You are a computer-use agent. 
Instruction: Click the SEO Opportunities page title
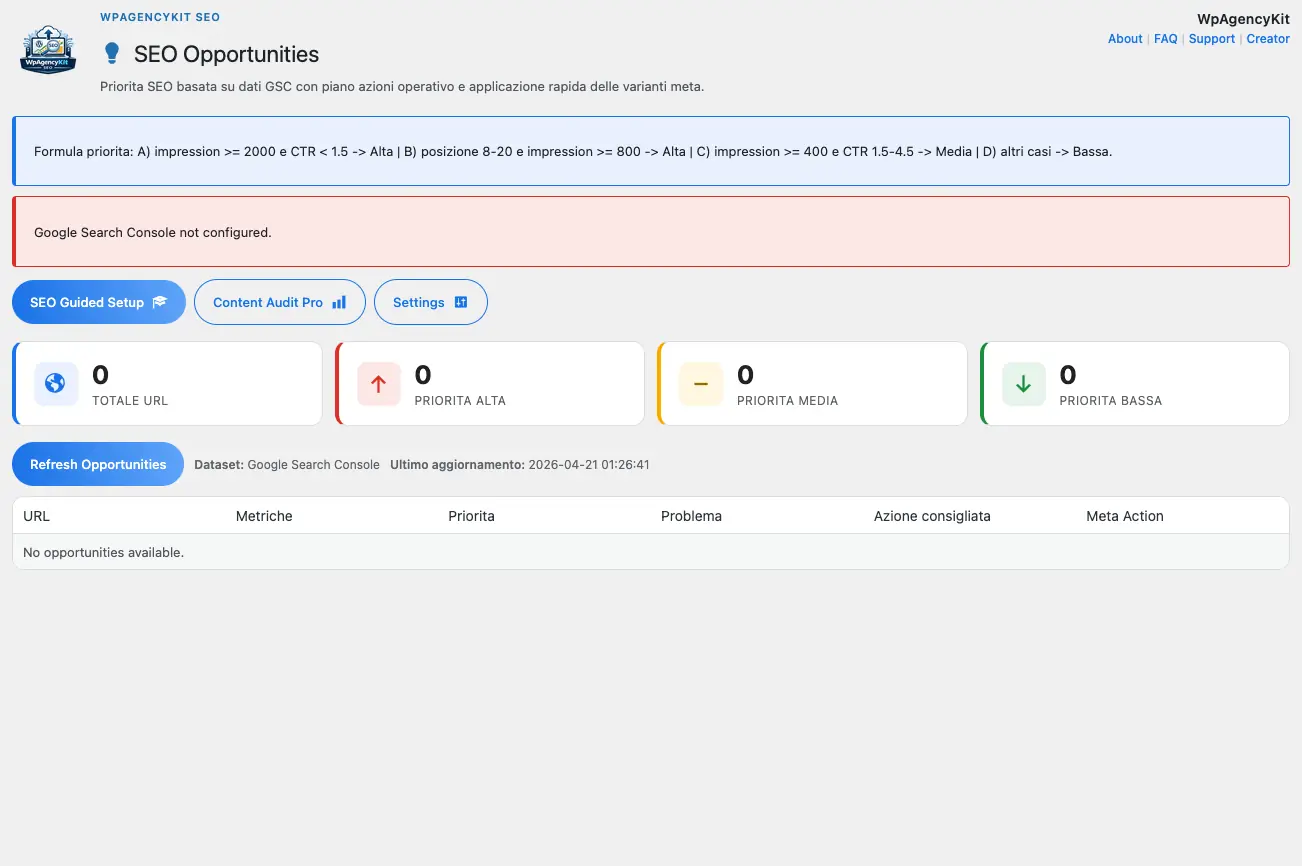227,54
